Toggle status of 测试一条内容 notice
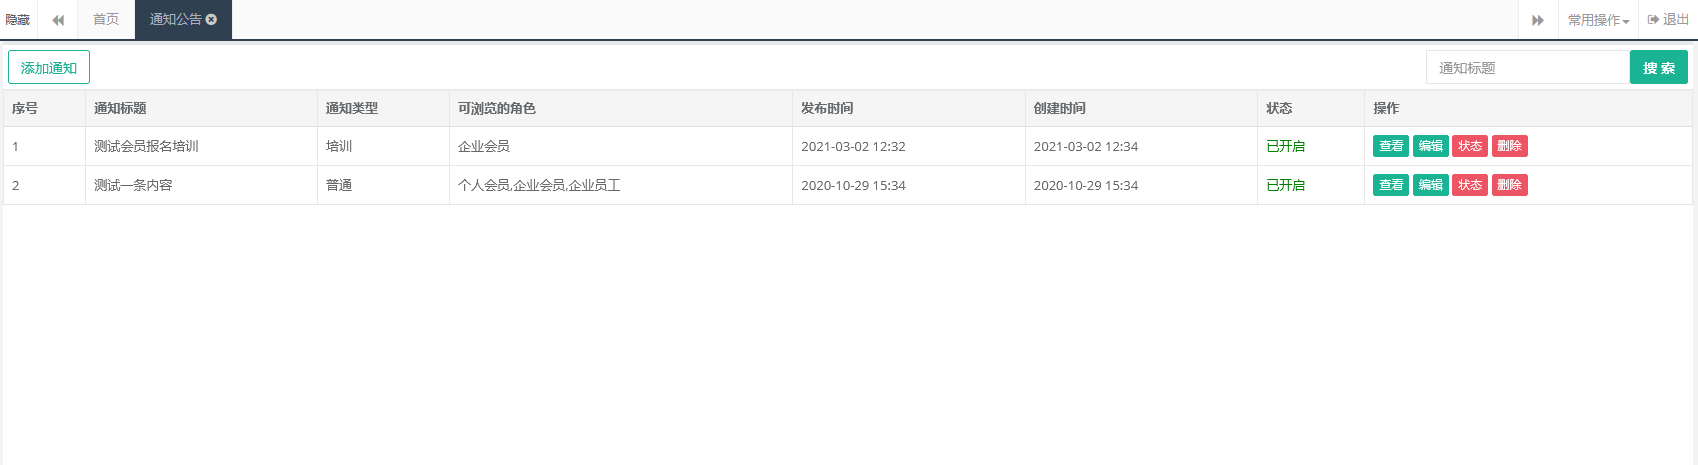 point(1469,185)
